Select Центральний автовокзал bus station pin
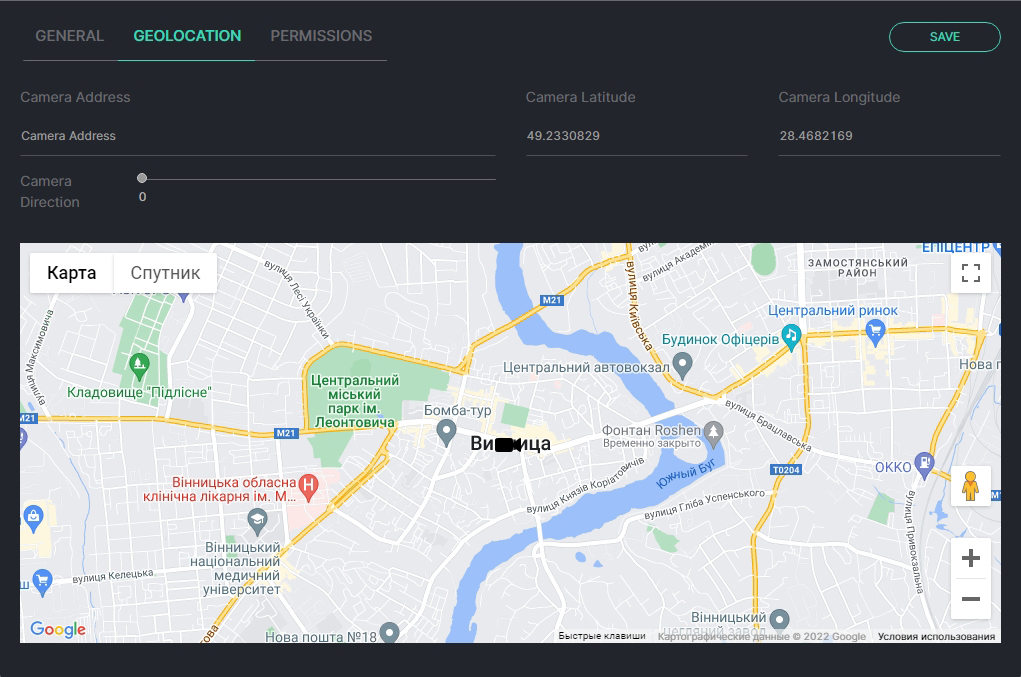This screenshot has width=1021, height=677. pos(682,365)
